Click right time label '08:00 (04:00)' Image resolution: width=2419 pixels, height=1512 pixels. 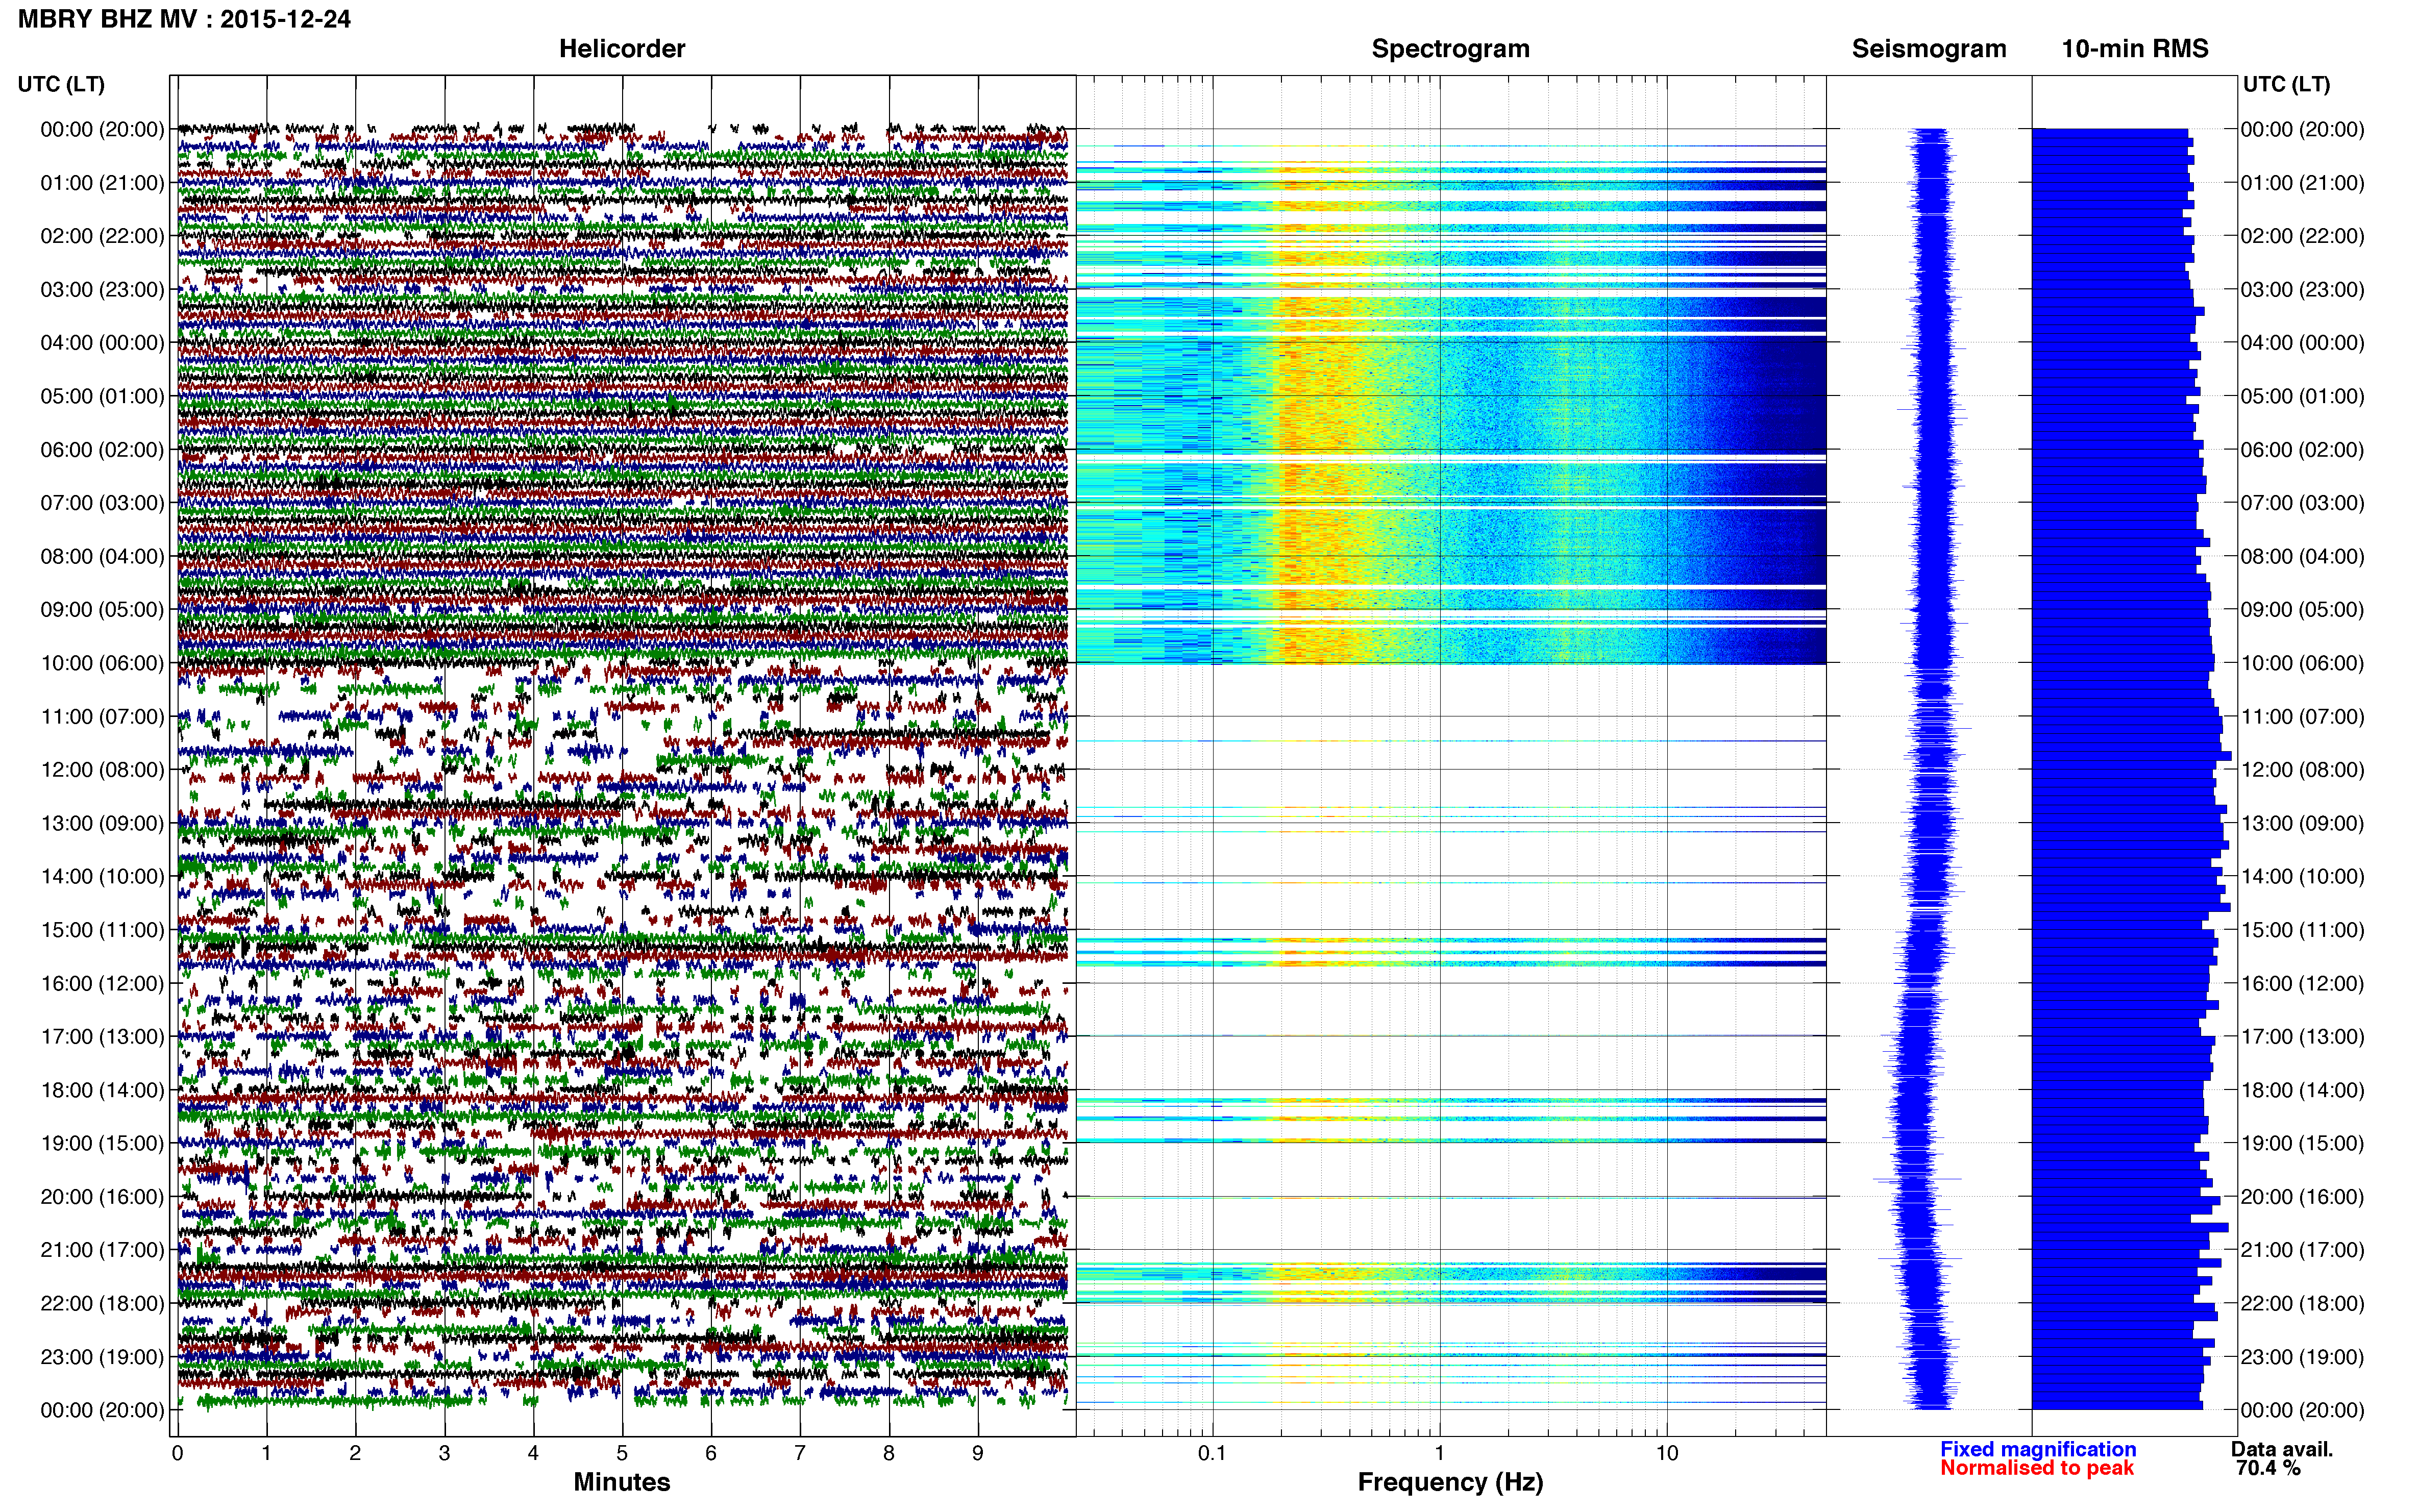(2302, 556)
